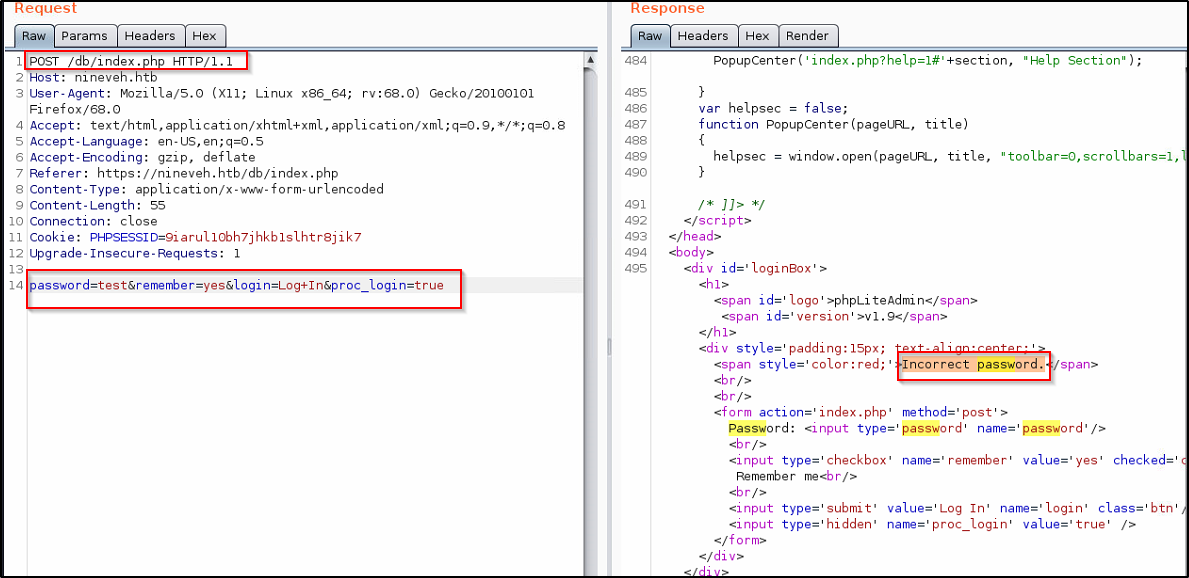Image resolution: width=1189 pixels, height=578 pixels.
Task: Click the PHPSESSID cookie value
Action: [x=263, y=237]
